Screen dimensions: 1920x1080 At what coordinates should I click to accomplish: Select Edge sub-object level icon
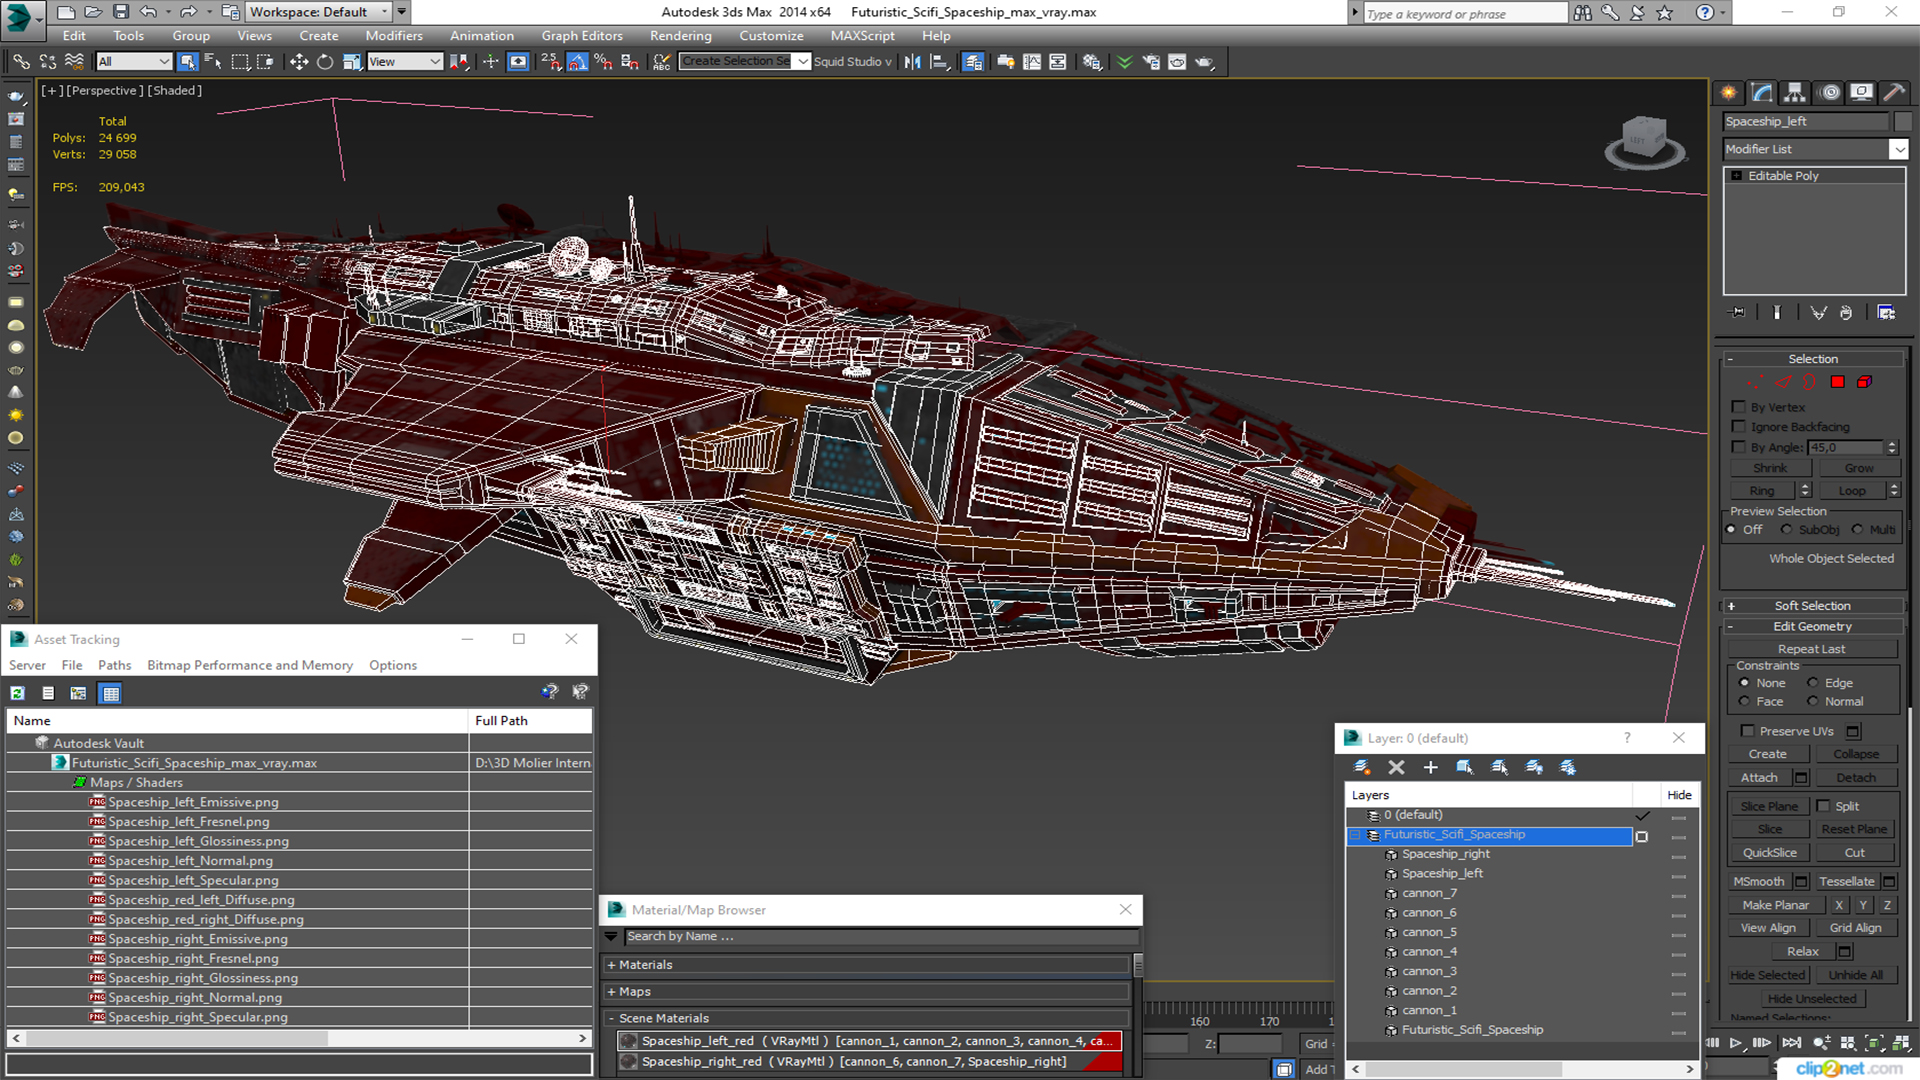point(1783,382)
